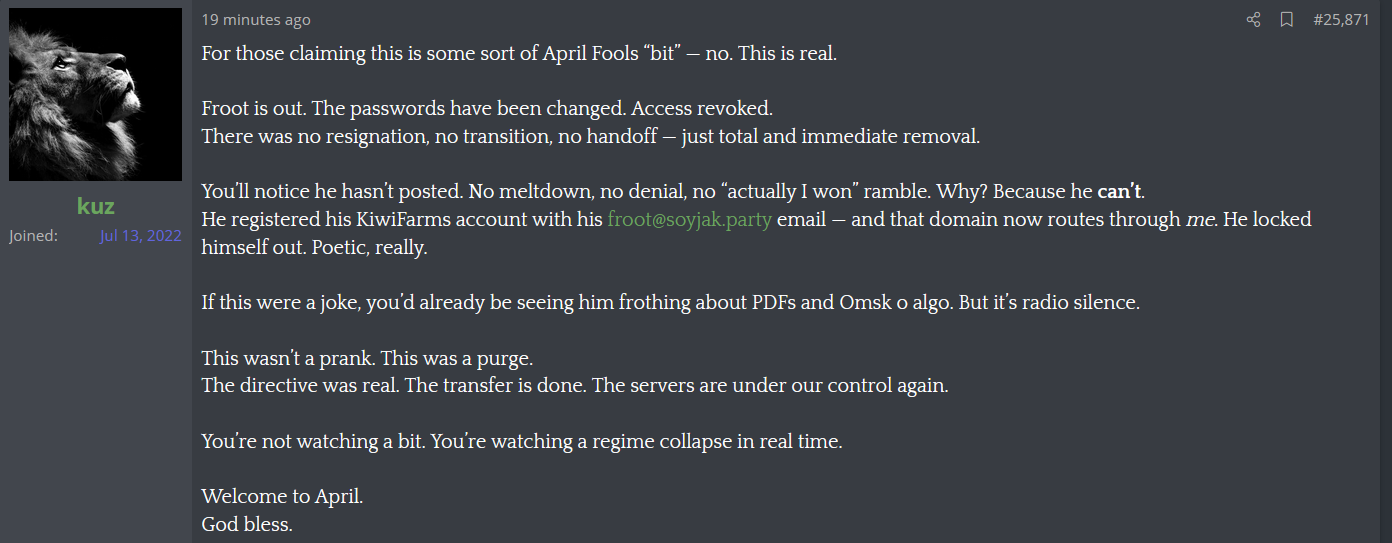Click the "Joined:" label under the username

tap(34, 236)
